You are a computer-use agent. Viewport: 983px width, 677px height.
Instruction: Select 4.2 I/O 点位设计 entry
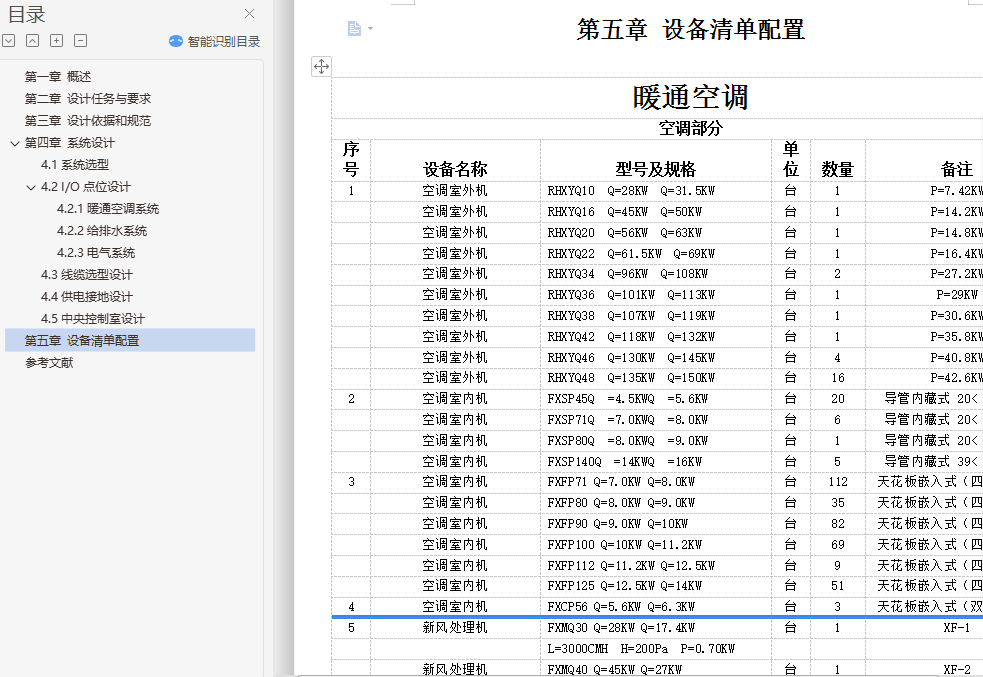[85, 187]
